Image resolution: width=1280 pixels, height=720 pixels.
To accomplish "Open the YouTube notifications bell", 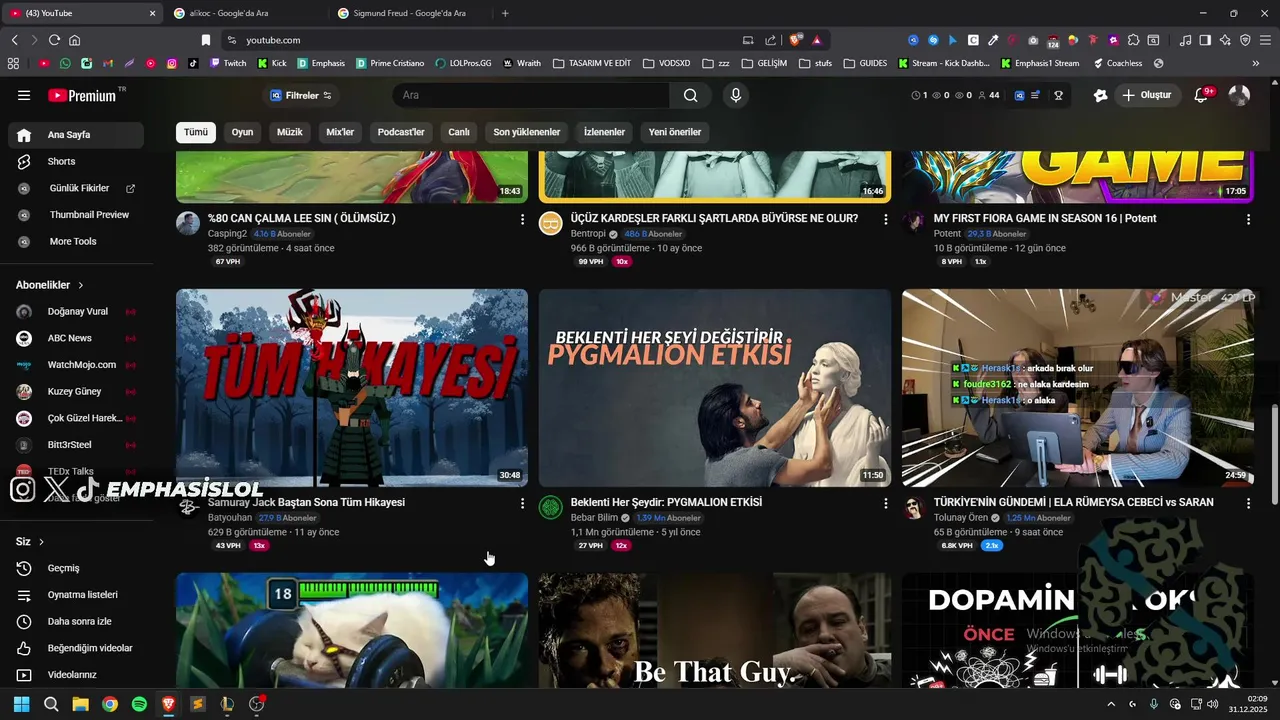I will coord(1202,95).
